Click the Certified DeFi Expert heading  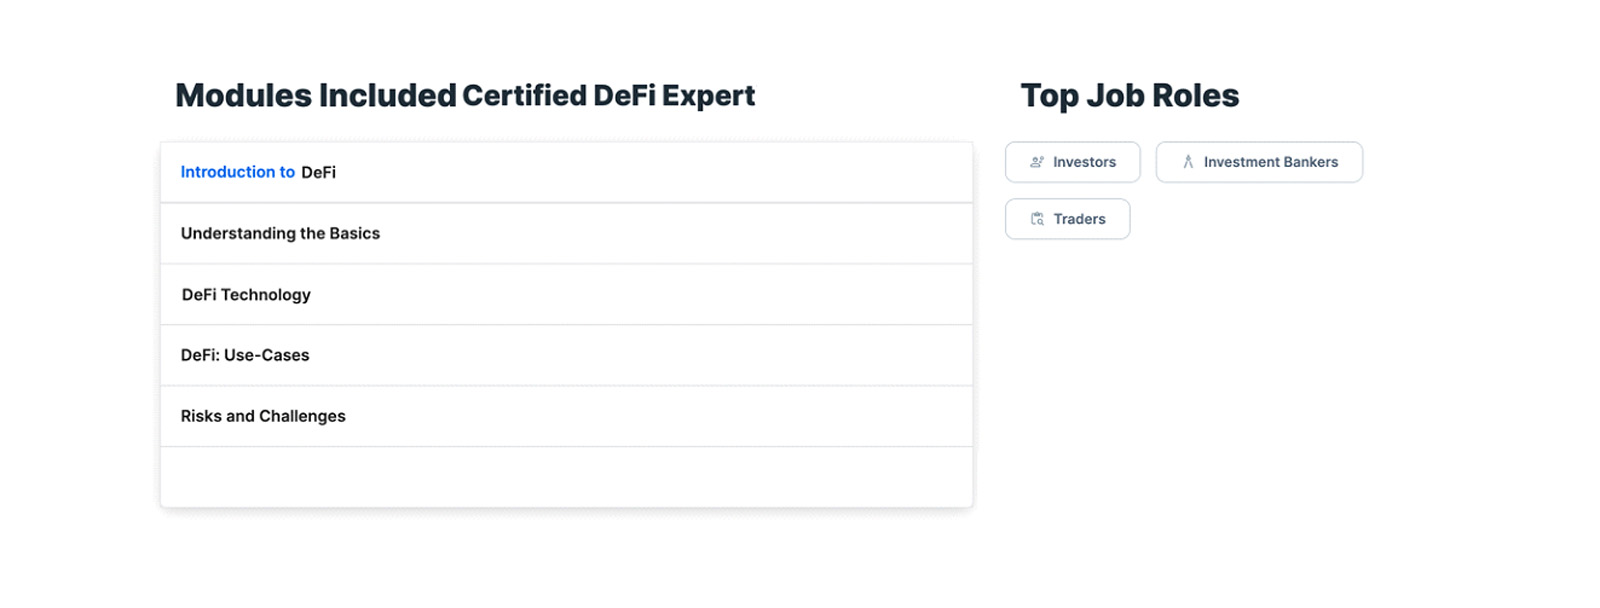tap(608, 95)
